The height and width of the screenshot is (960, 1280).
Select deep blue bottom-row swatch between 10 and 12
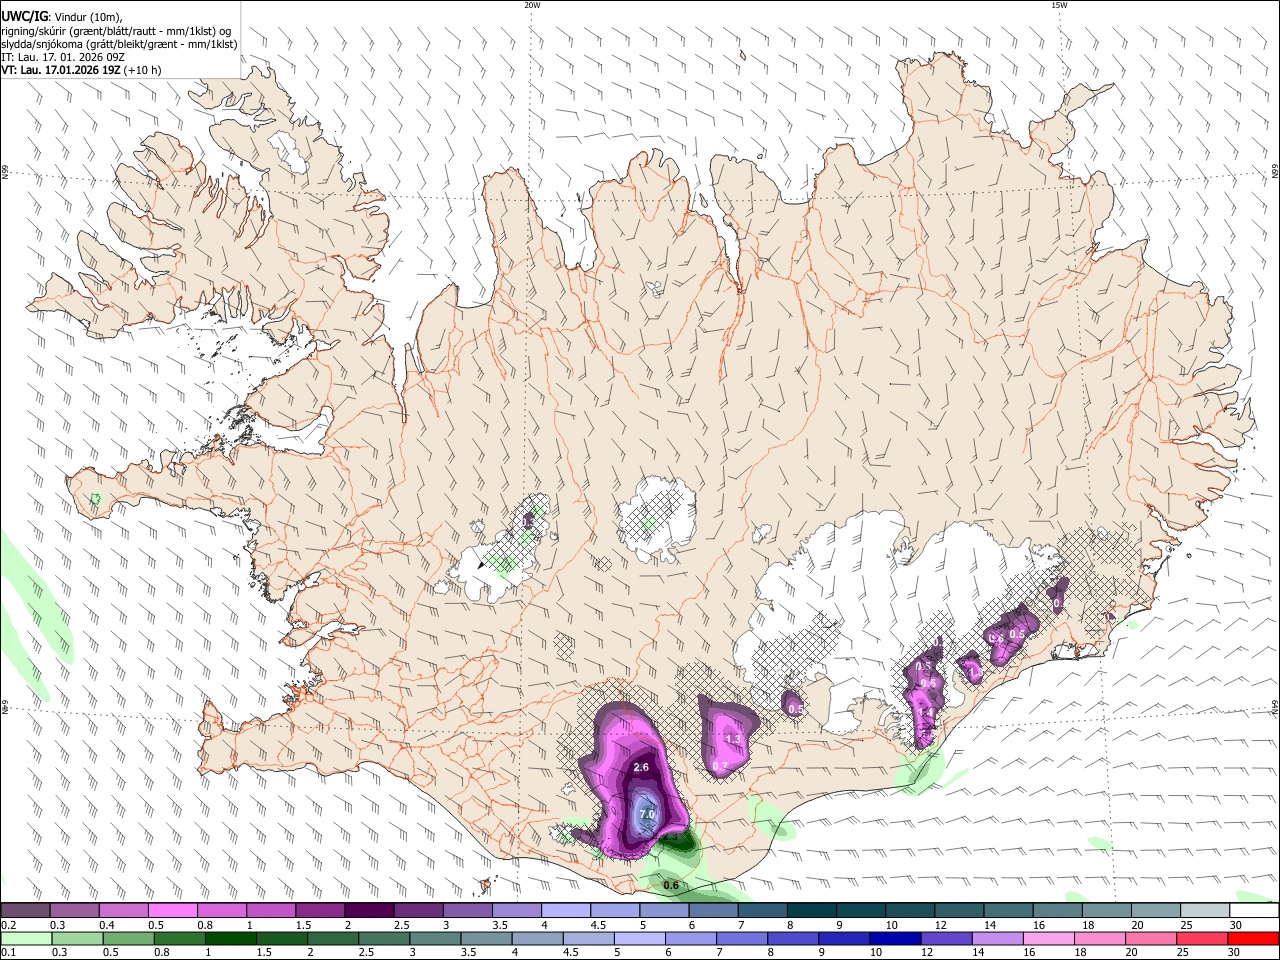(x=895, y=938)
